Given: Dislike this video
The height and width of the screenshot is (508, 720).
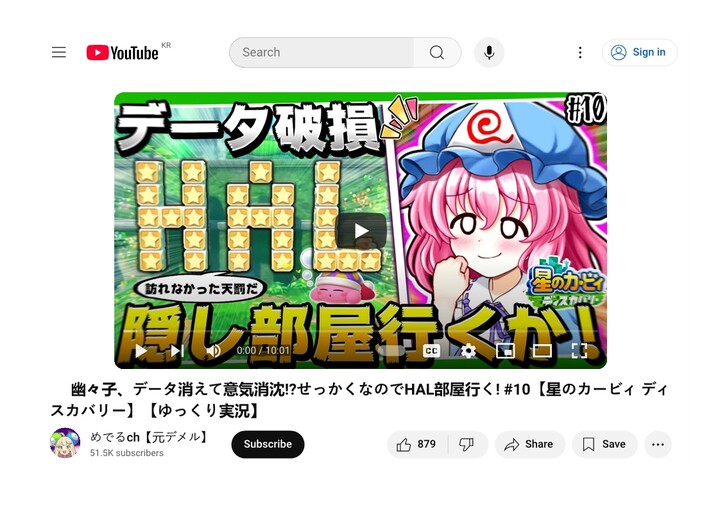Looking at the screenshot, I should 467,444.
